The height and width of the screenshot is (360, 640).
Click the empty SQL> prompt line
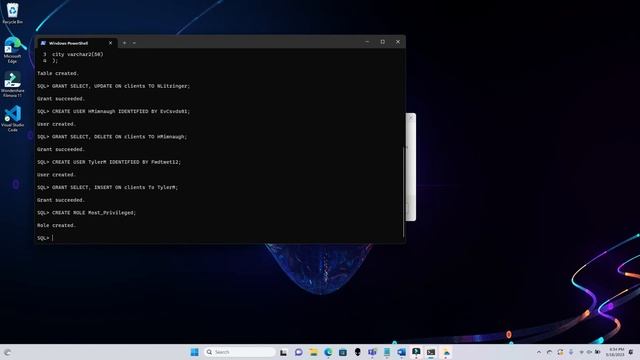[45, 238]
